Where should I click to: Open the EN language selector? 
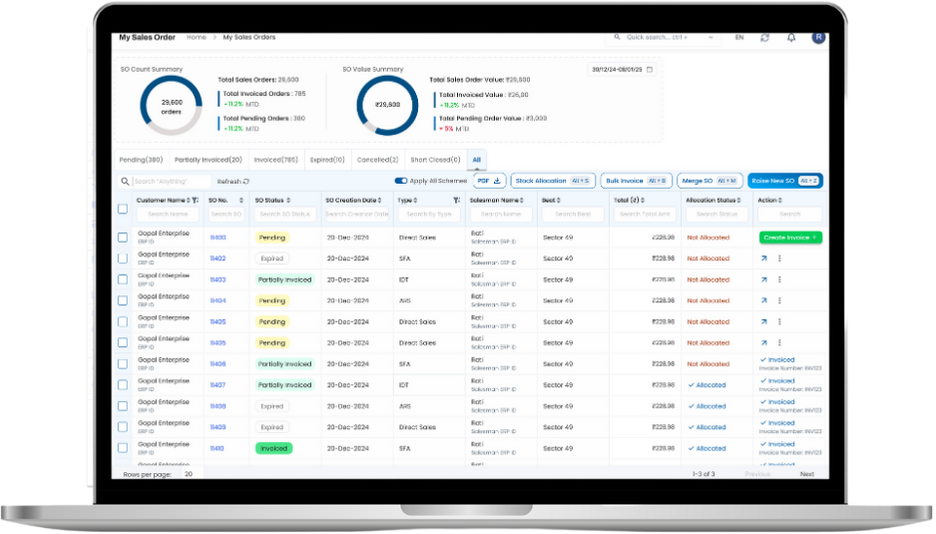[739, 37]
